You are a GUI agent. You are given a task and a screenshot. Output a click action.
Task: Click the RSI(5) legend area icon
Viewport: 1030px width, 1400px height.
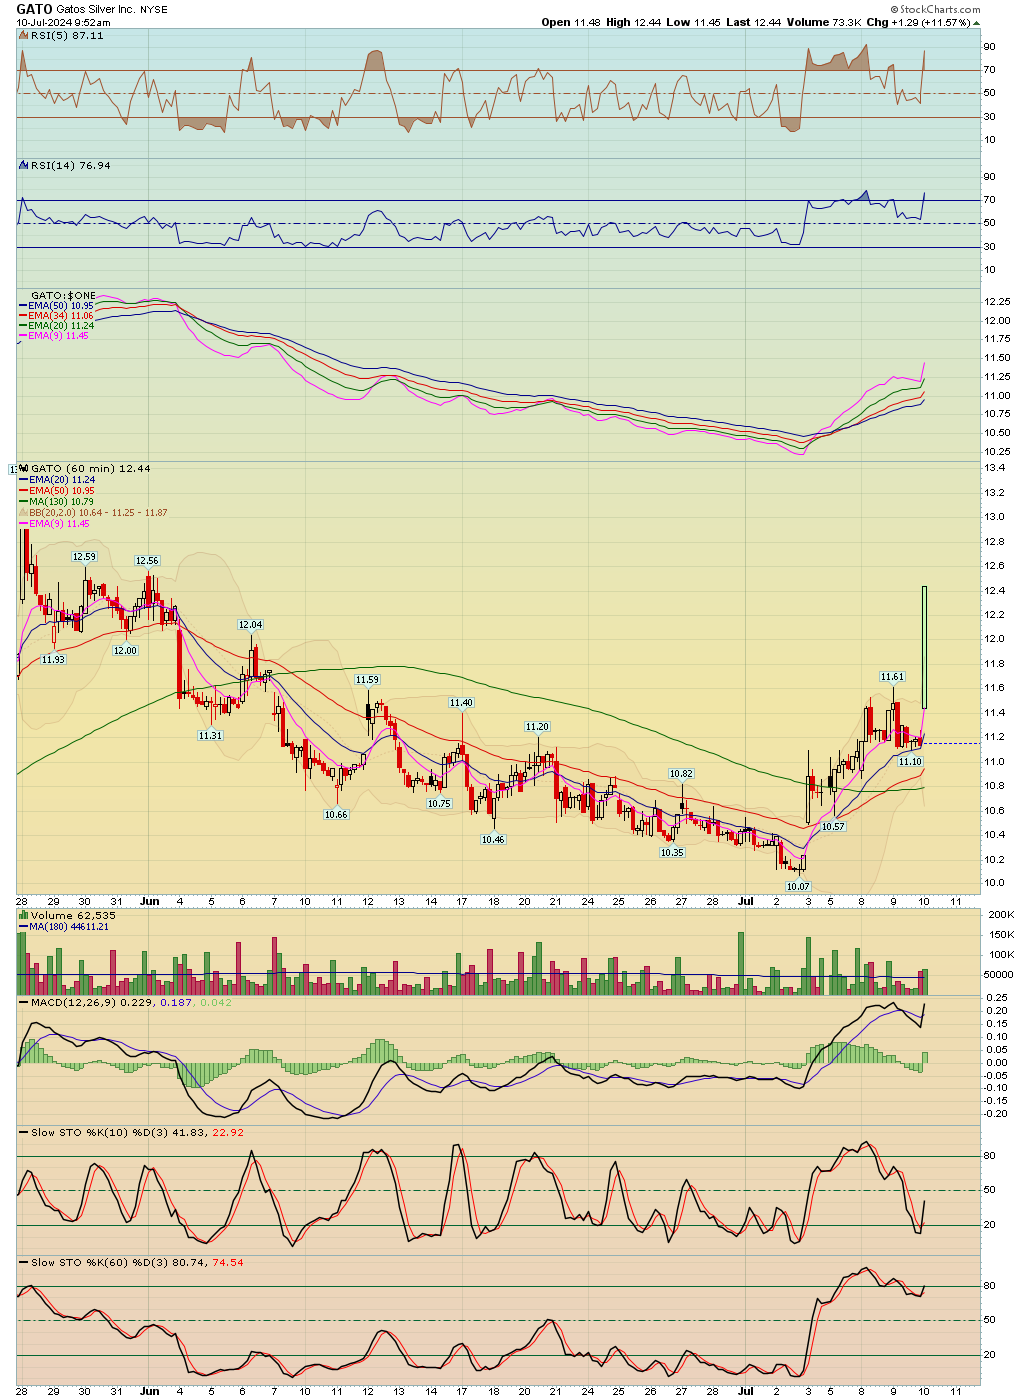pyautogui.click(x=24, y=35)
